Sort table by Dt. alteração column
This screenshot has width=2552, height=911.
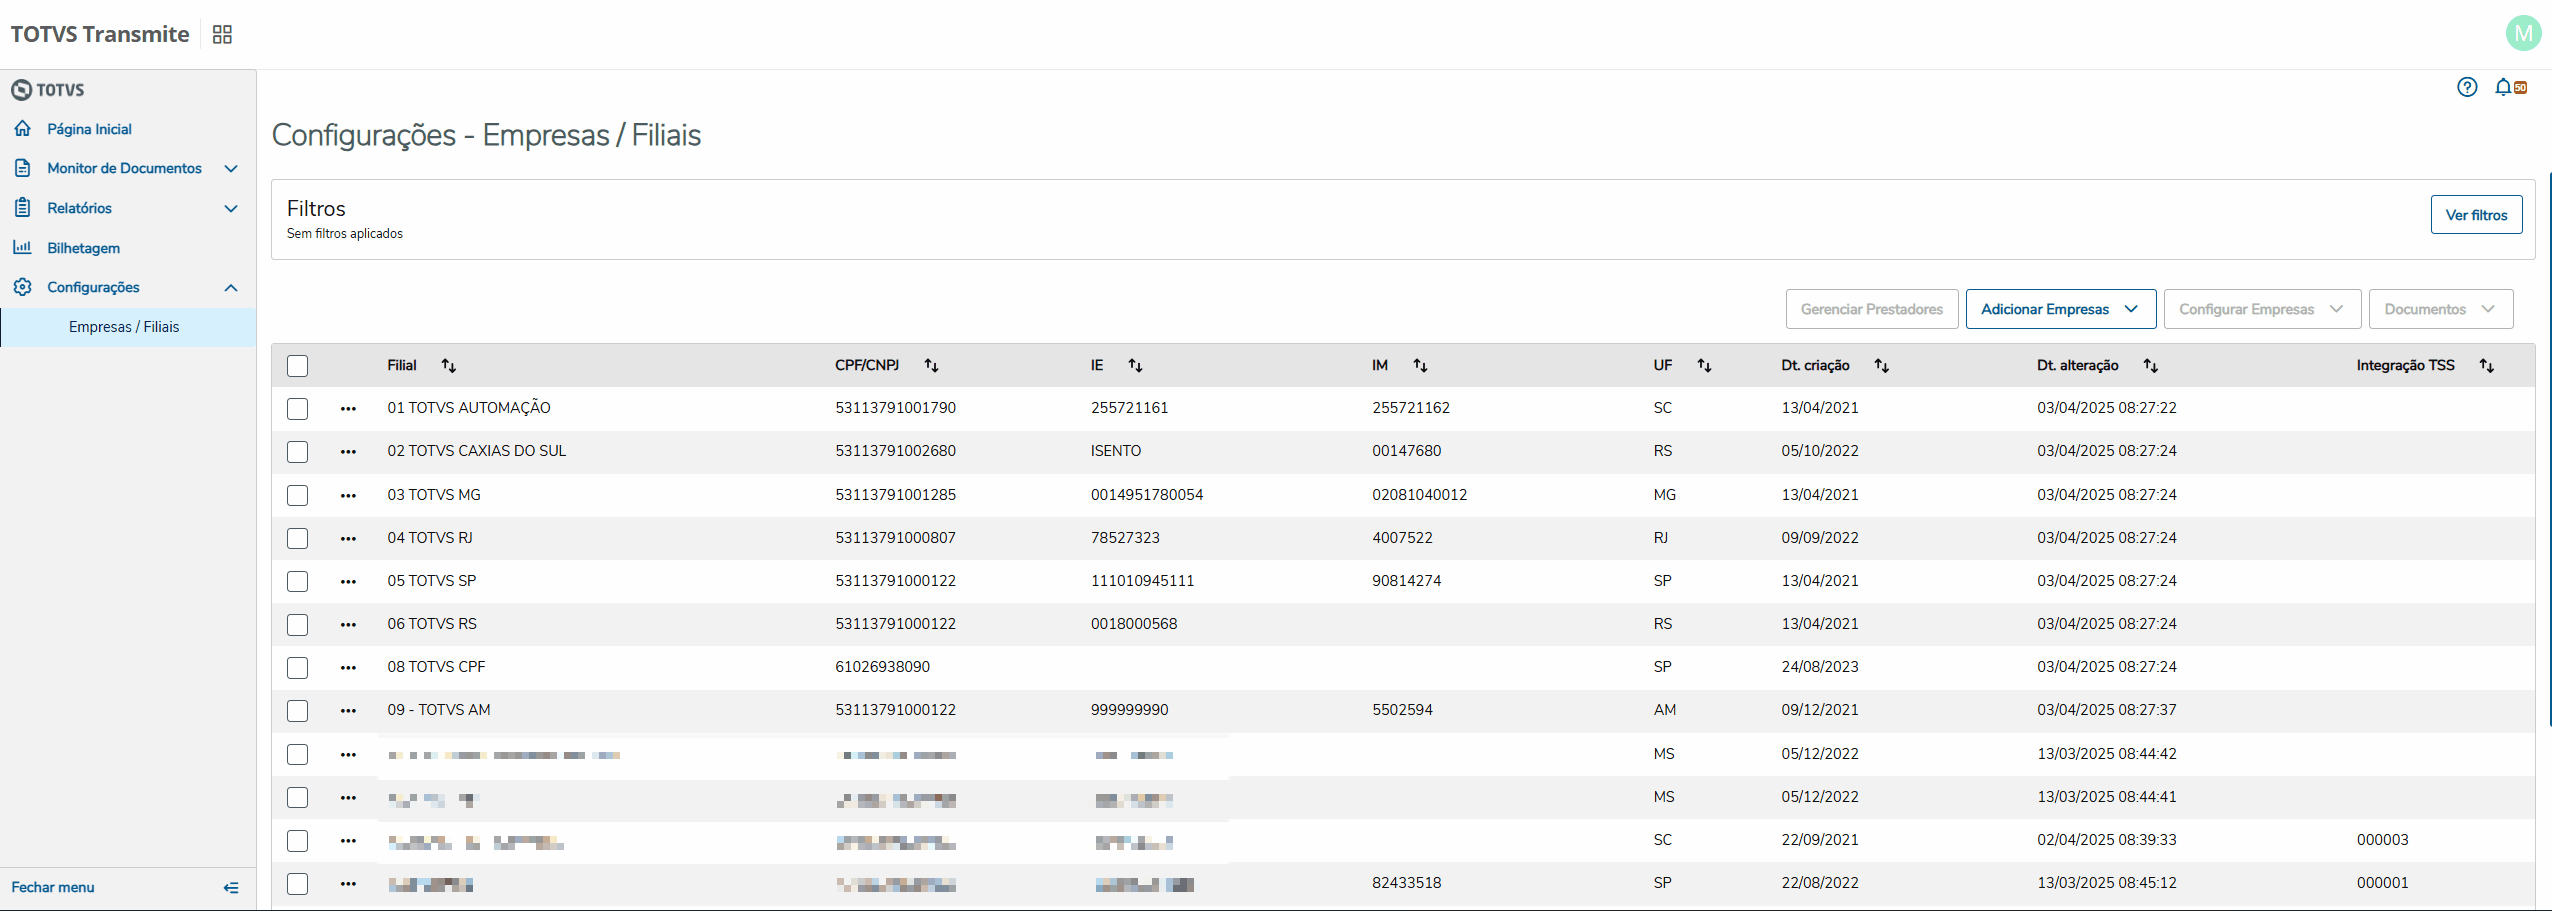coord(2150,366)
